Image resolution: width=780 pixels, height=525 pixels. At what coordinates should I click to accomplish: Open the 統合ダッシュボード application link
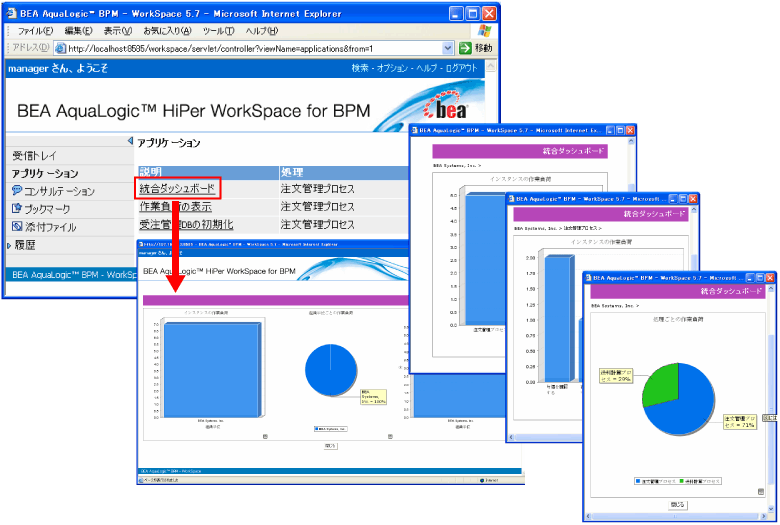(x=177, y=189)
